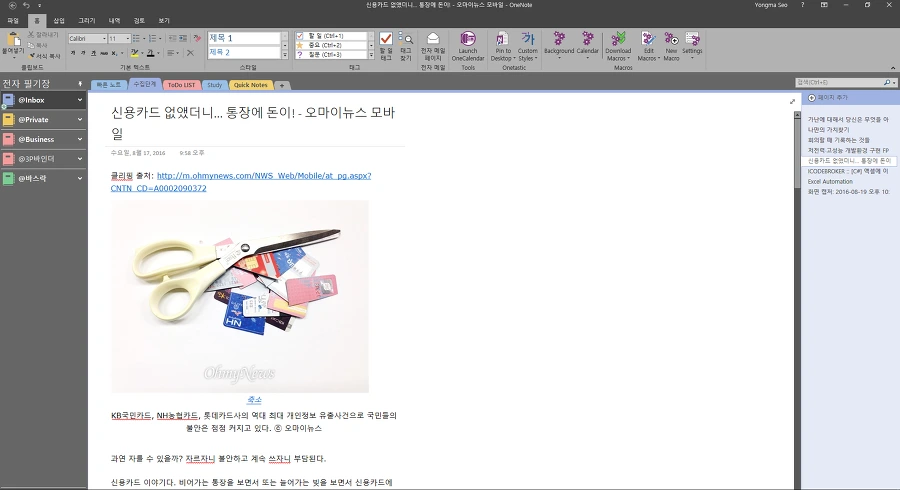This screenshot has width=900, height=490.
Task: Run the Background macro
Action: coord(559,45)
